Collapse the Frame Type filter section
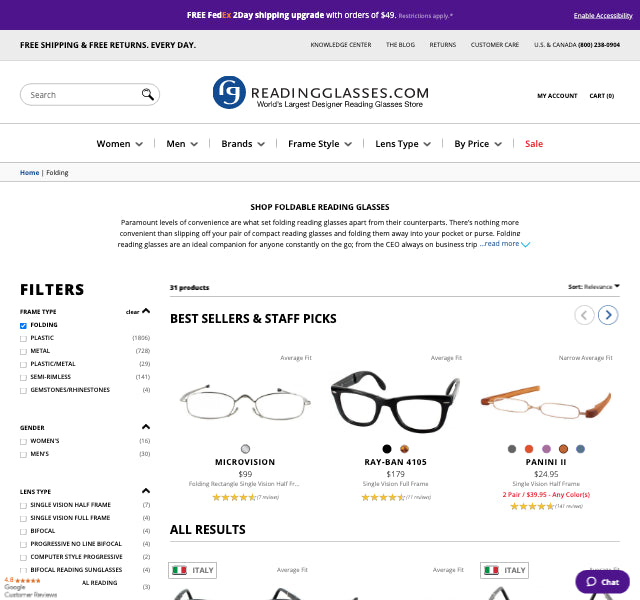The height and width of the screenshot is (600, 640). (146, 311)
